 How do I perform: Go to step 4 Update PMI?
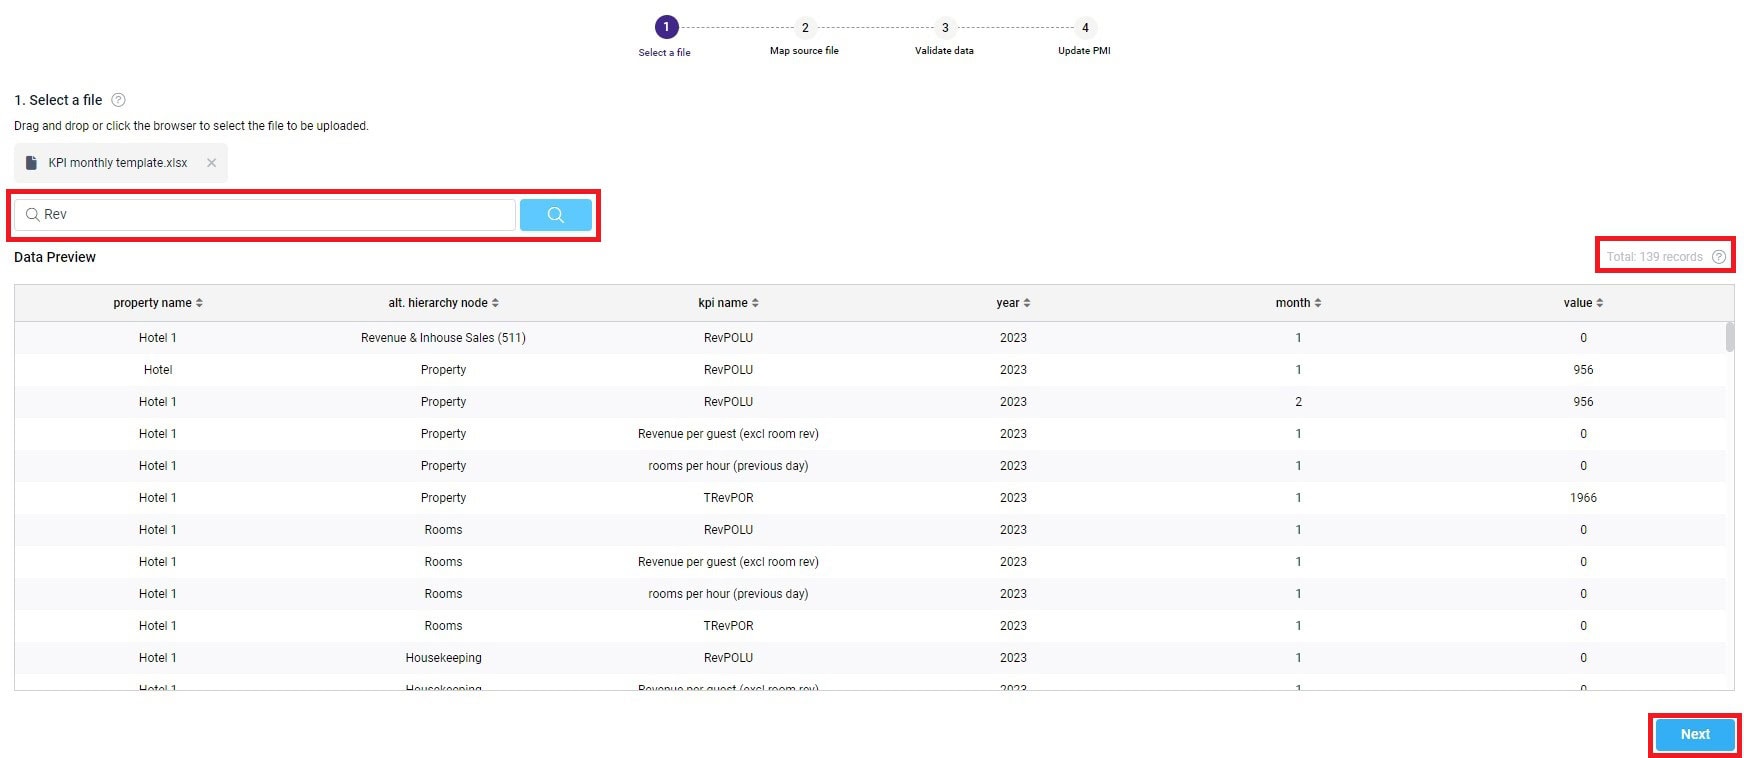pos(1085,28)
